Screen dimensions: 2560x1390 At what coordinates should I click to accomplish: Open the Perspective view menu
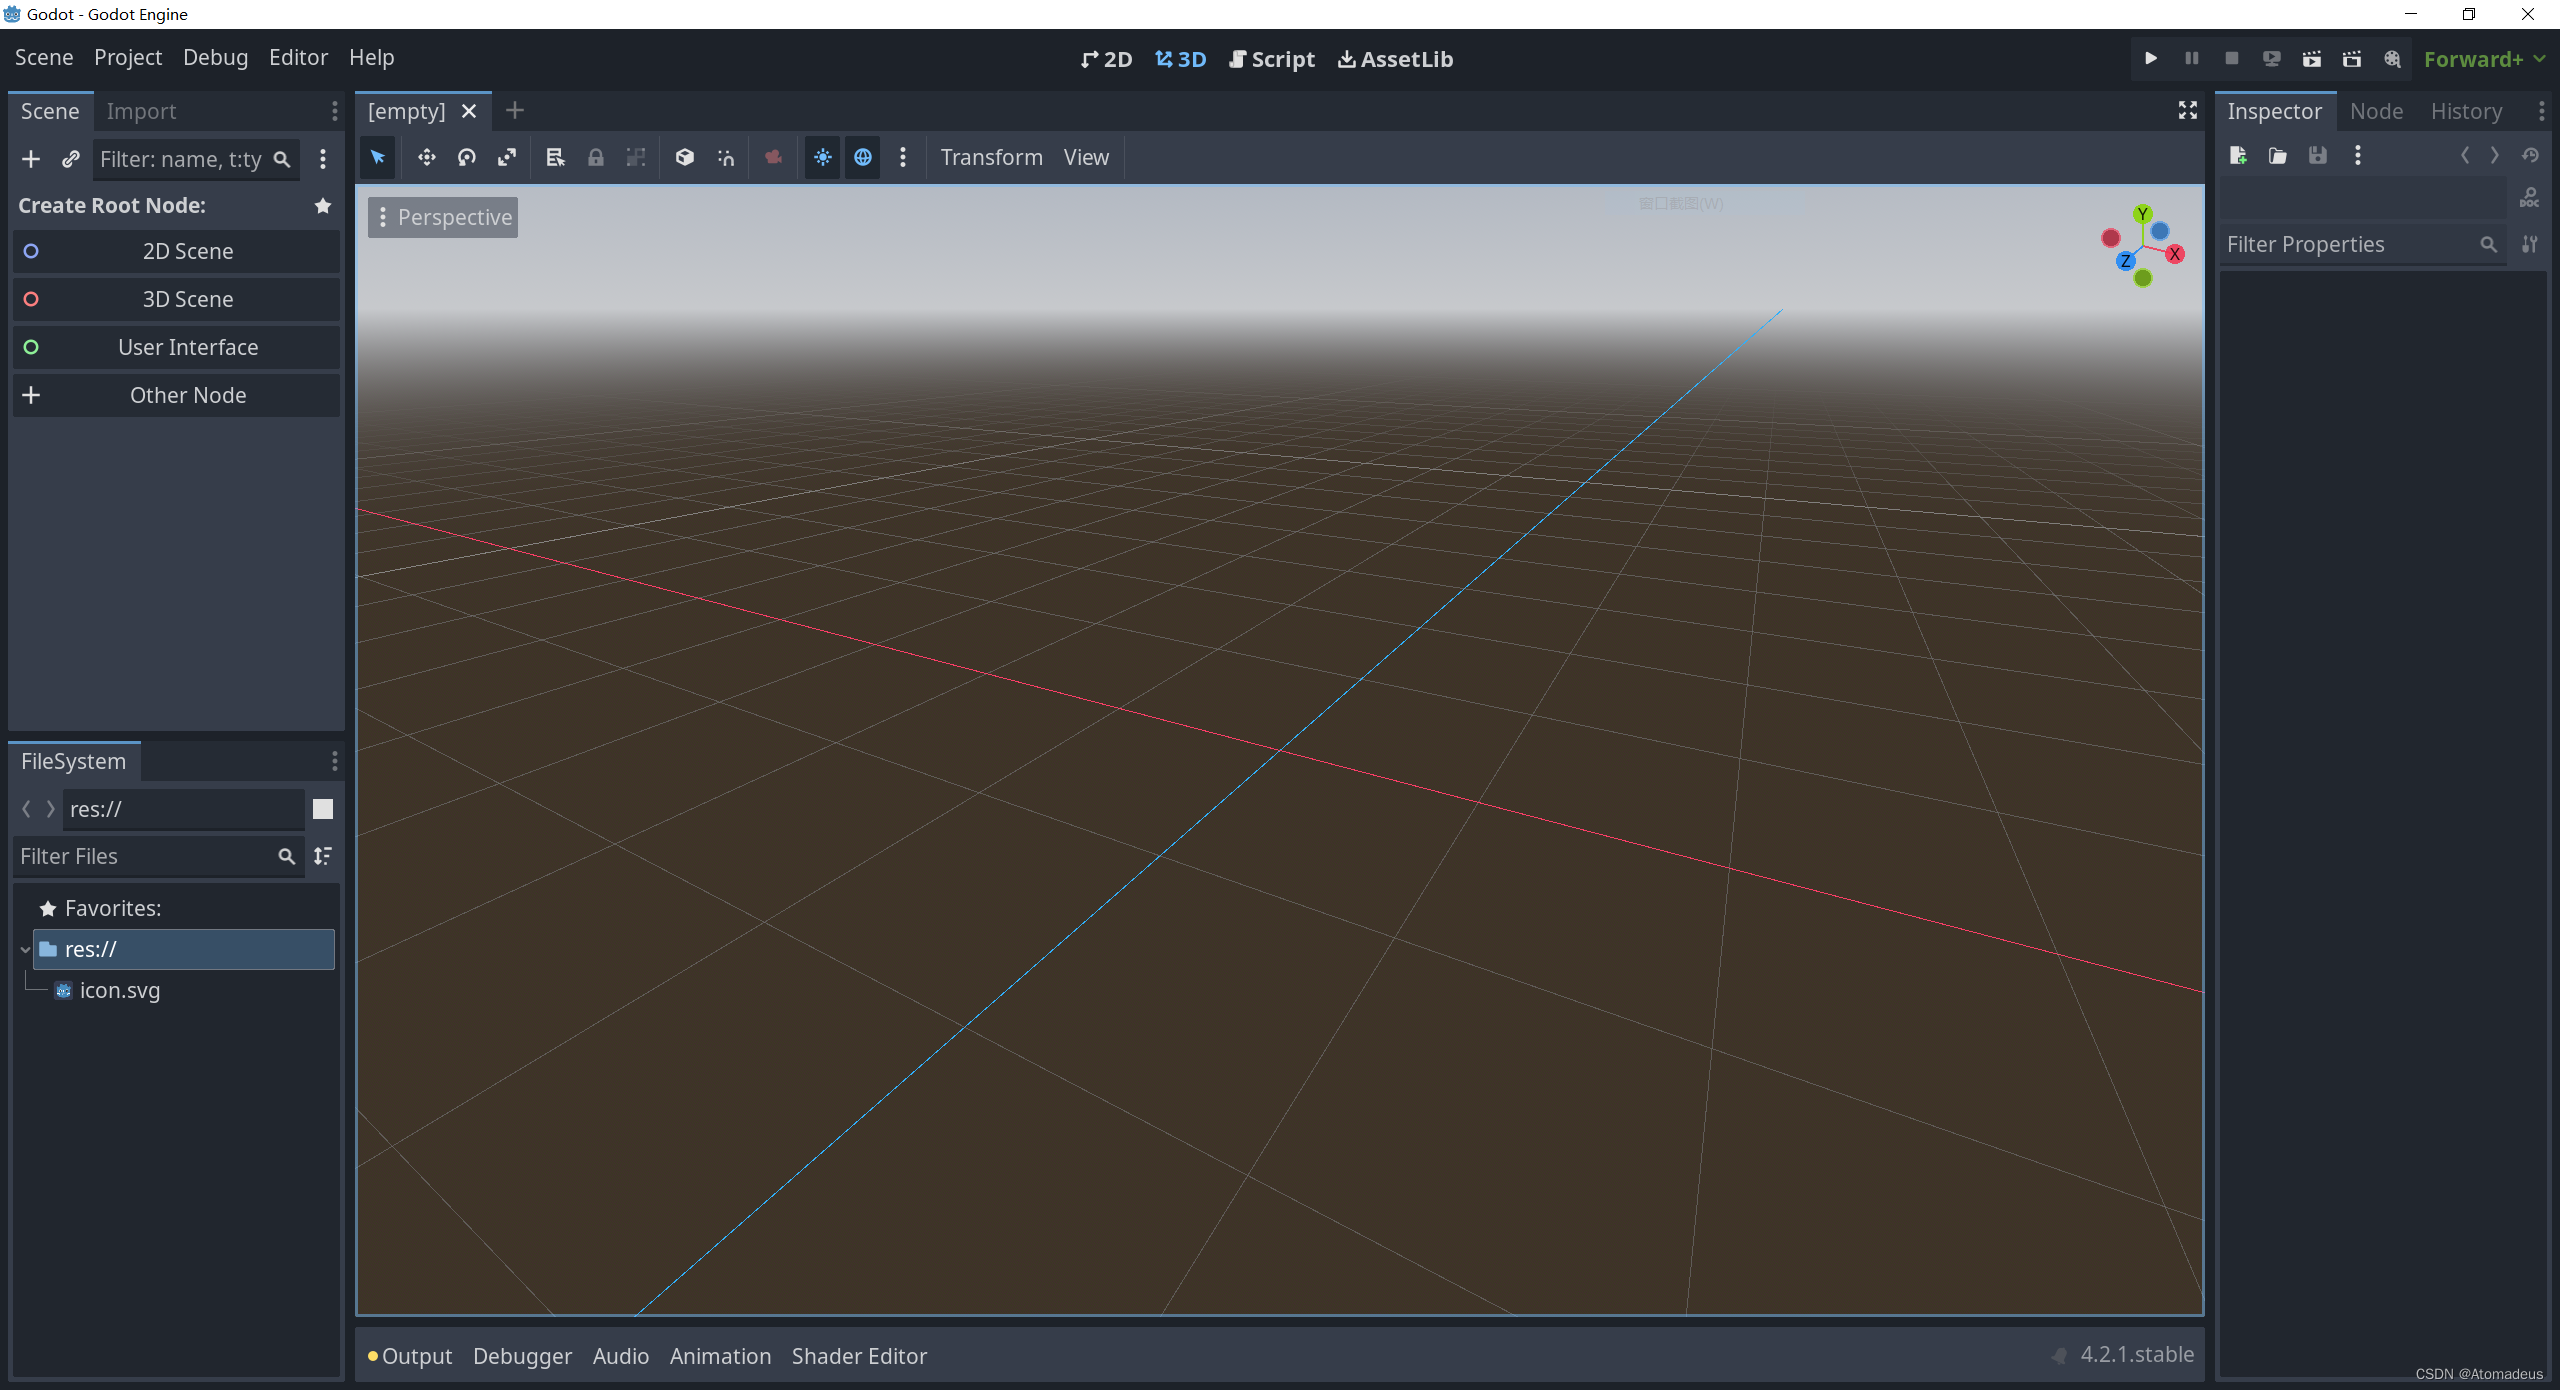click(443, 217)
